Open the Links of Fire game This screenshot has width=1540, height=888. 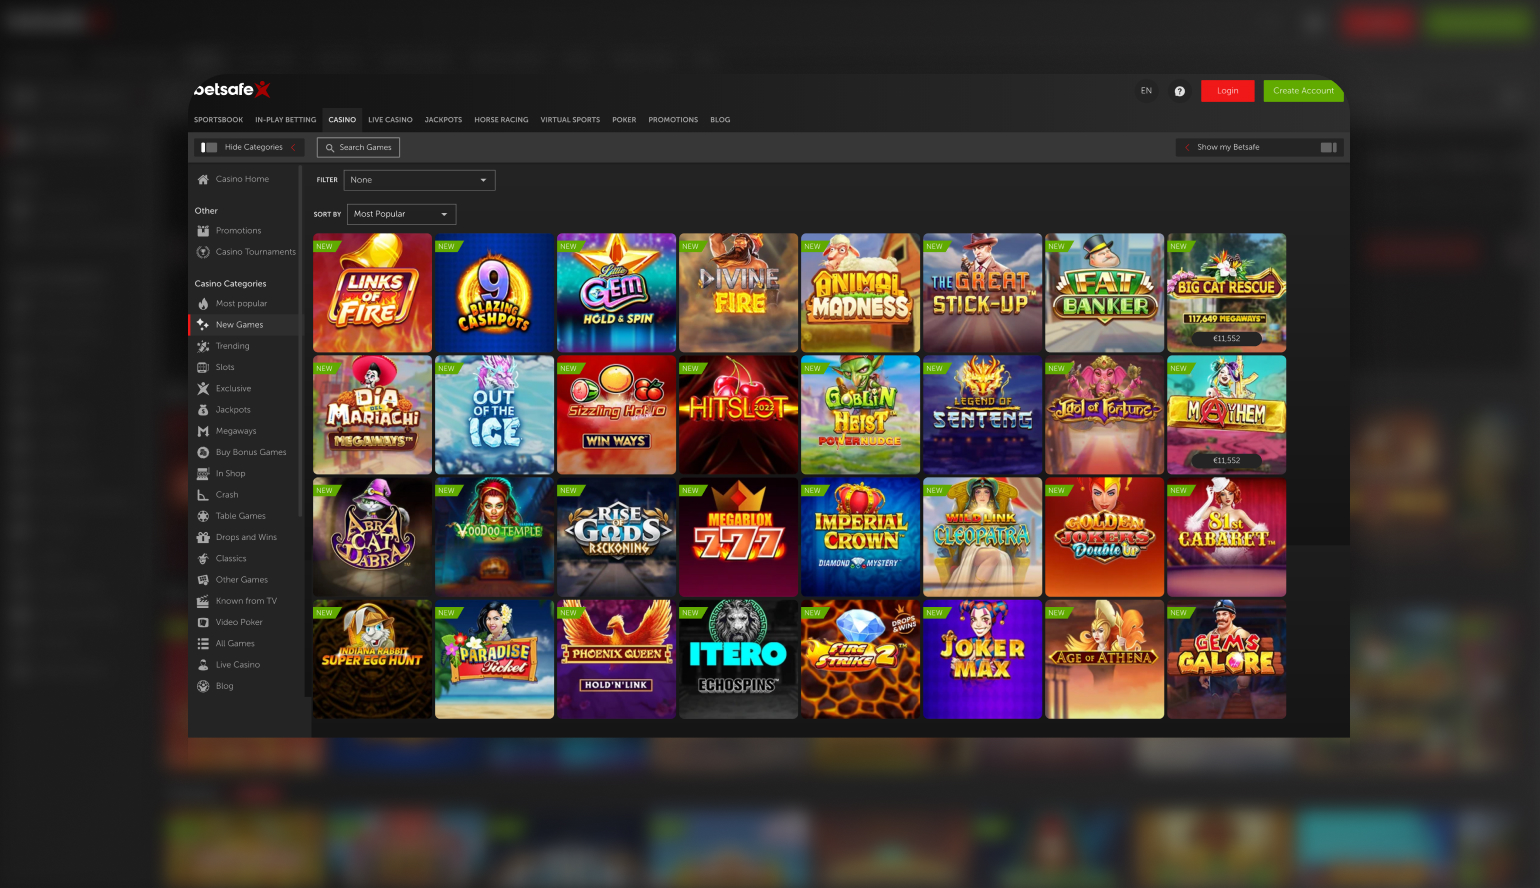pyautogui.click(x=372, y=293)
